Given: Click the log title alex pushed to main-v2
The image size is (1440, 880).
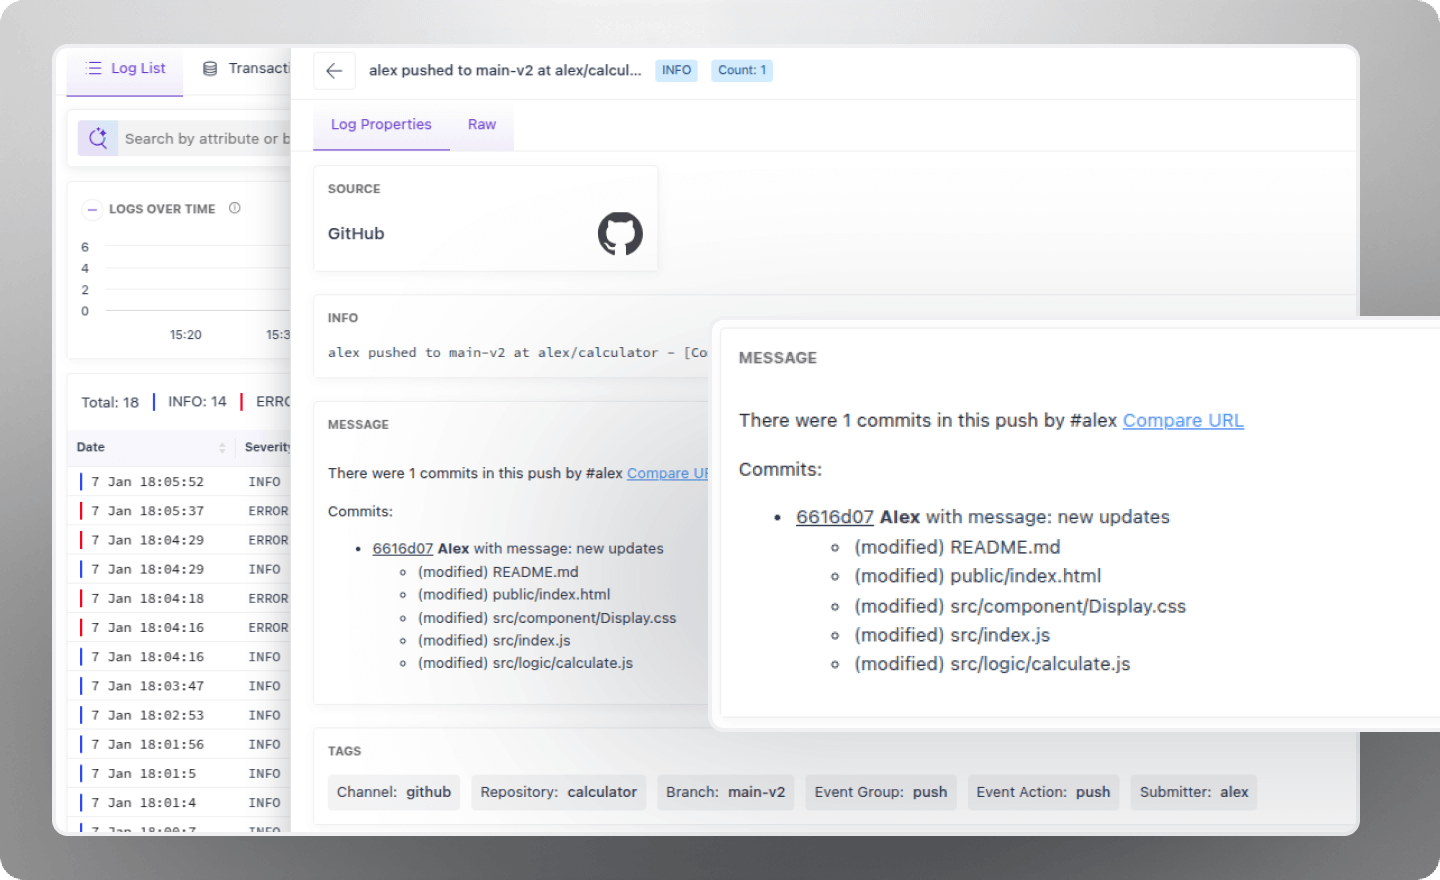Looking at the screenshot, I should [x=505, y=70].
